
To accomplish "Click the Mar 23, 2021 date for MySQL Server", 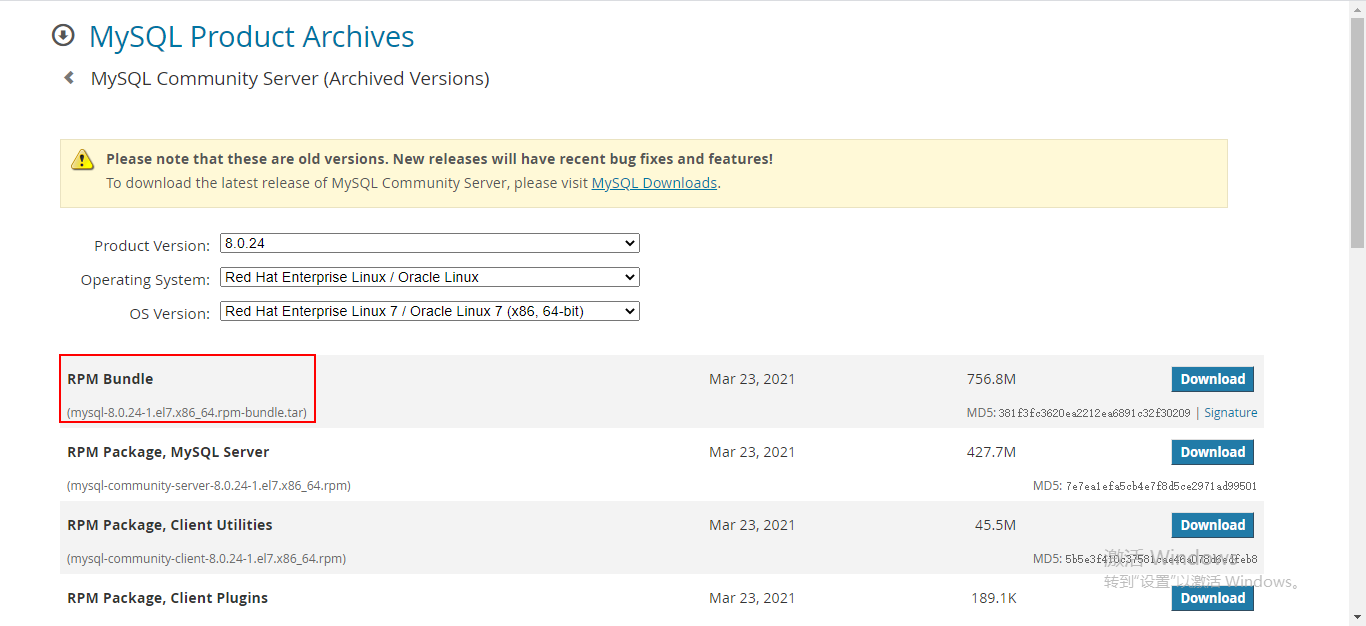I will tap(752, 452).
